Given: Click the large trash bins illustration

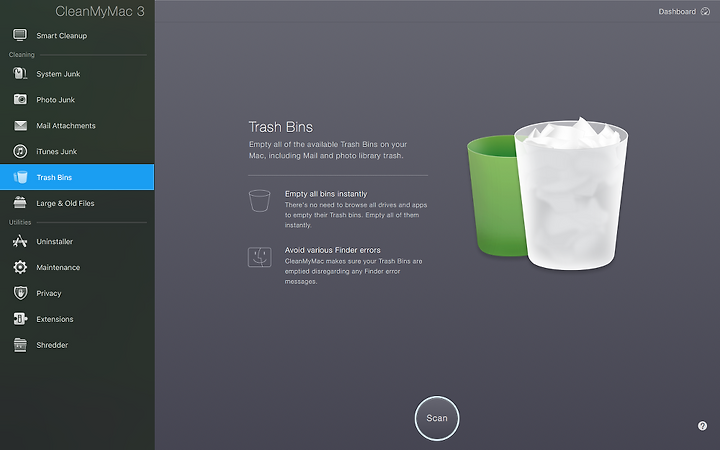Looking at the screenshot, I should point(547,194).
